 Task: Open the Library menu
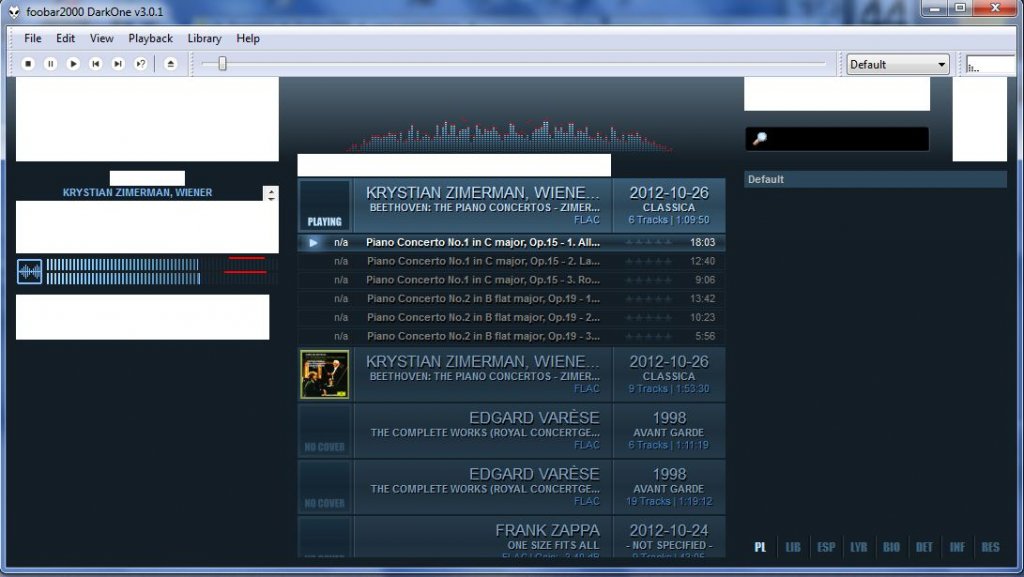(204, 39)
